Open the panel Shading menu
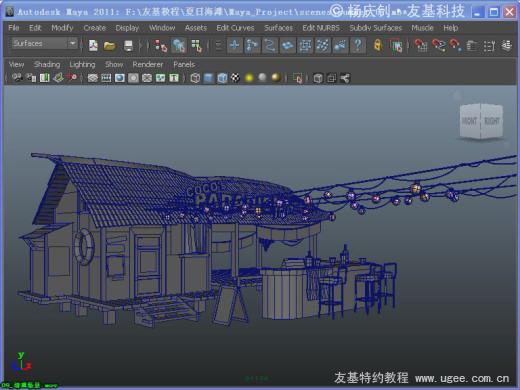 coord(47,64)
